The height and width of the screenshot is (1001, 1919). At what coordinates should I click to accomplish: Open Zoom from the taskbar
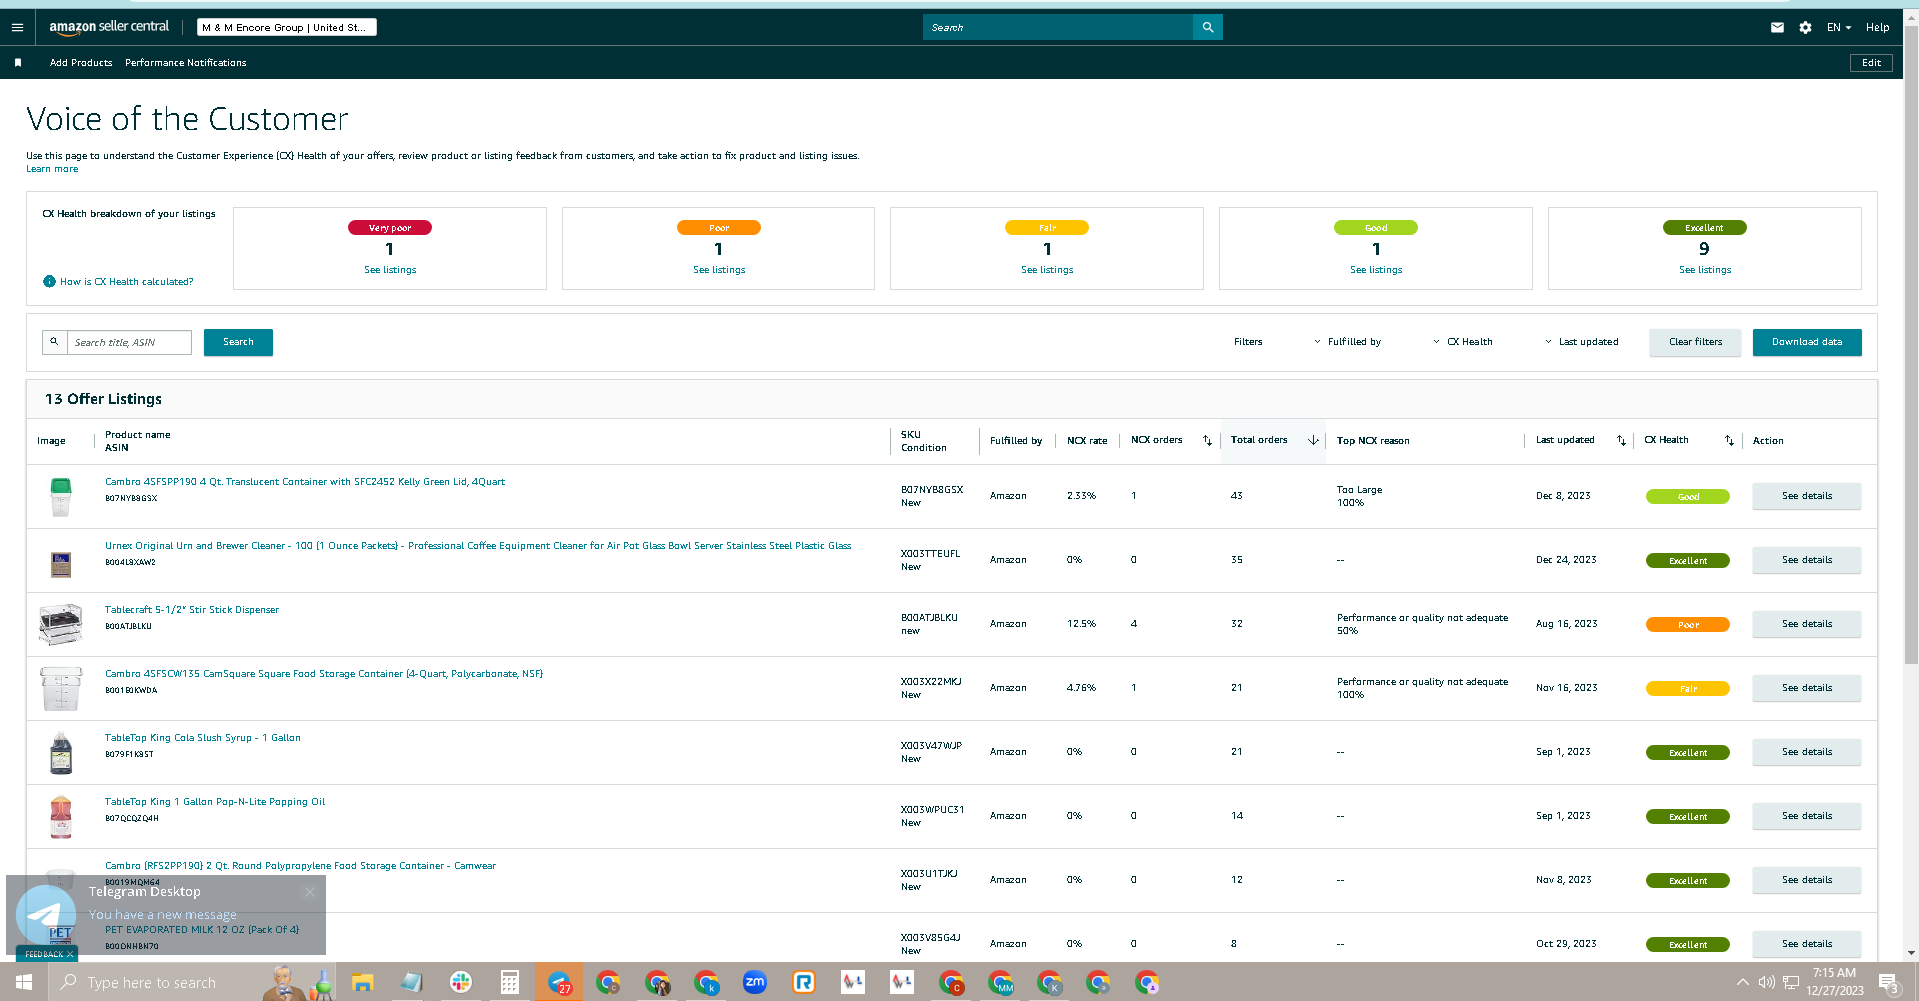tap(755, 982)
